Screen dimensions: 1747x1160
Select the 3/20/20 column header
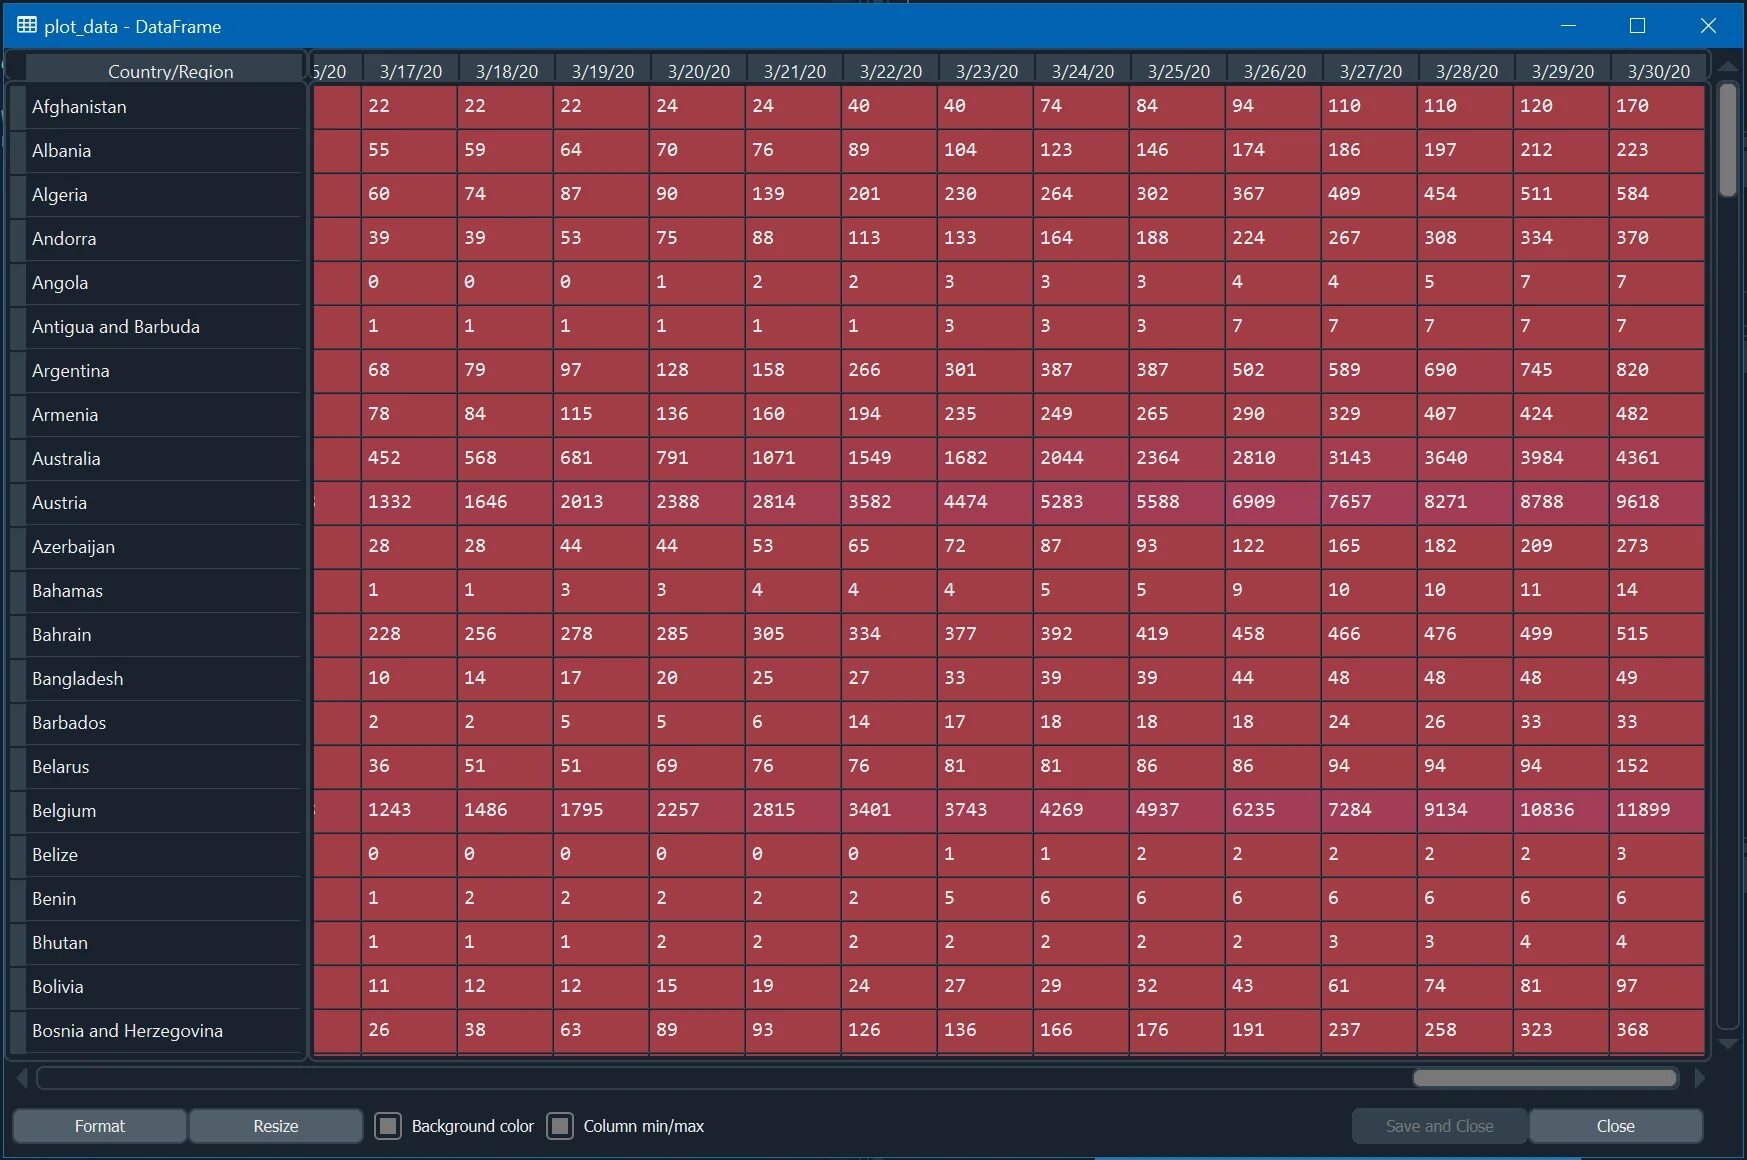(x=699, y=70)
